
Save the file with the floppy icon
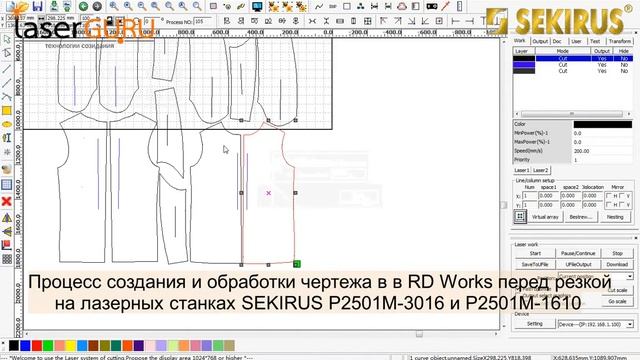tap(38, 6)
